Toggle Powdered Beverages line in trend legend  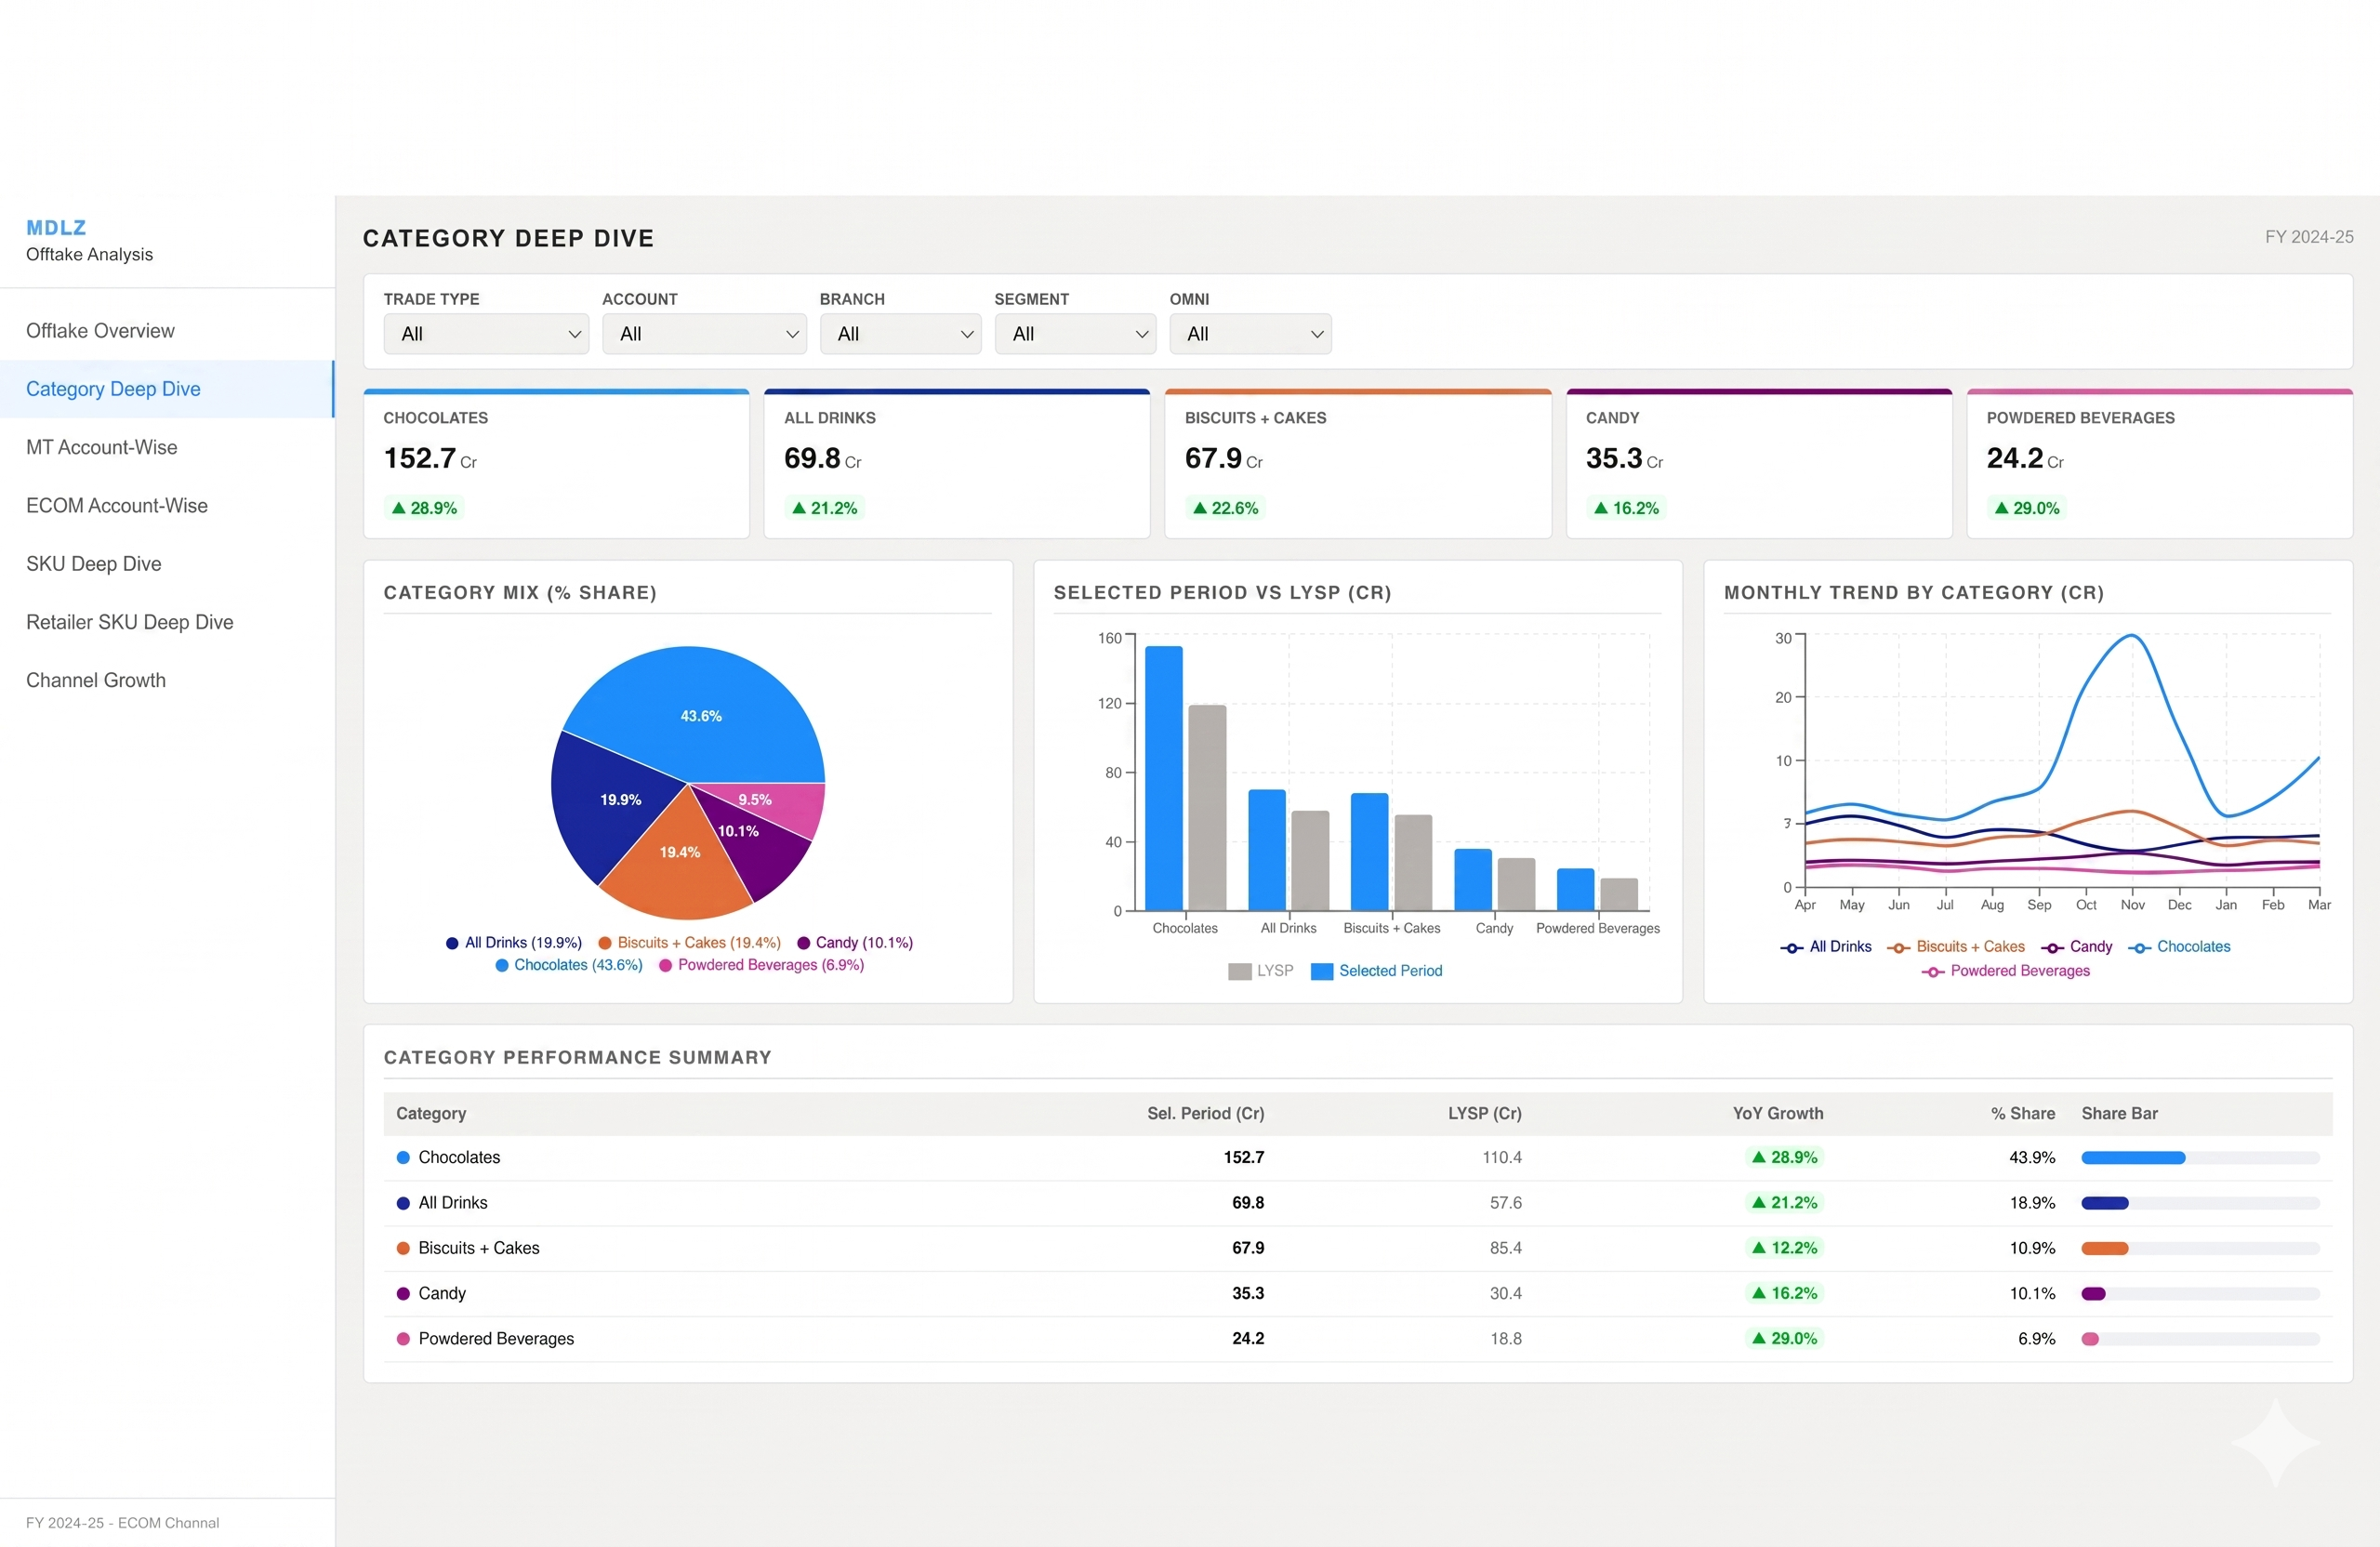tap(2004, 971)
